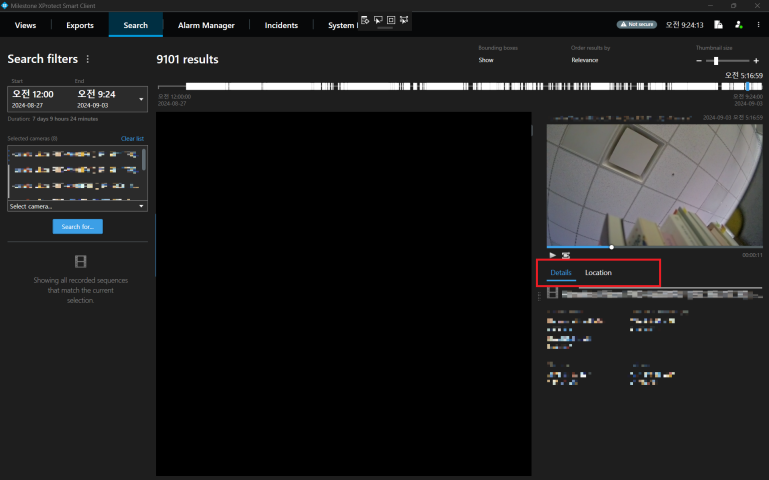Click the minus icon to shrink thumbnails

(699, 61)
